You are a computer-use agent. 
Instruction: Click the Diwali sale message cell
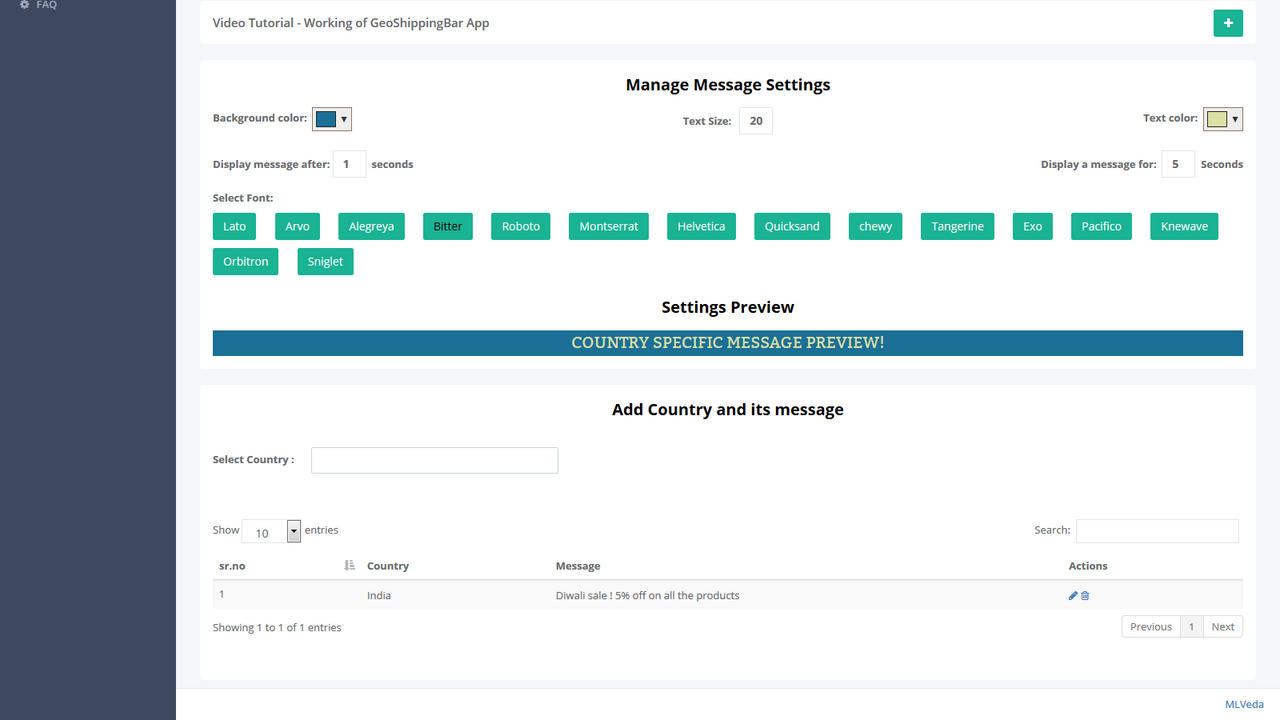click(x=647, y=595)
